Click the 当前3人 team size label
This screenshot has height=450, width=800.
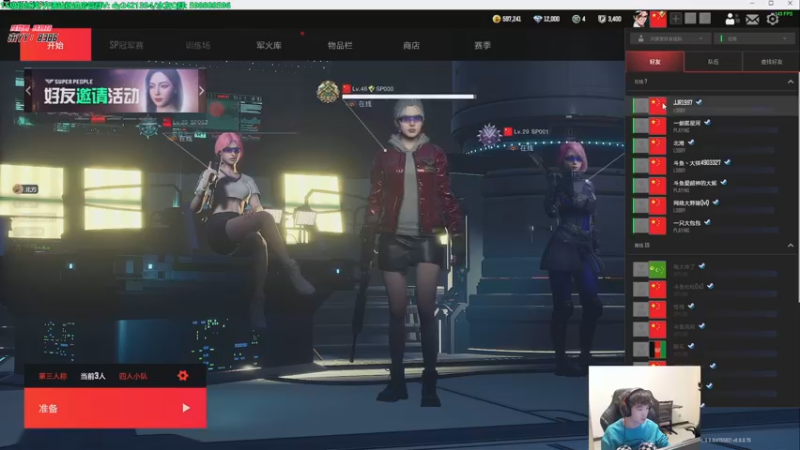(x=93, y=376)
